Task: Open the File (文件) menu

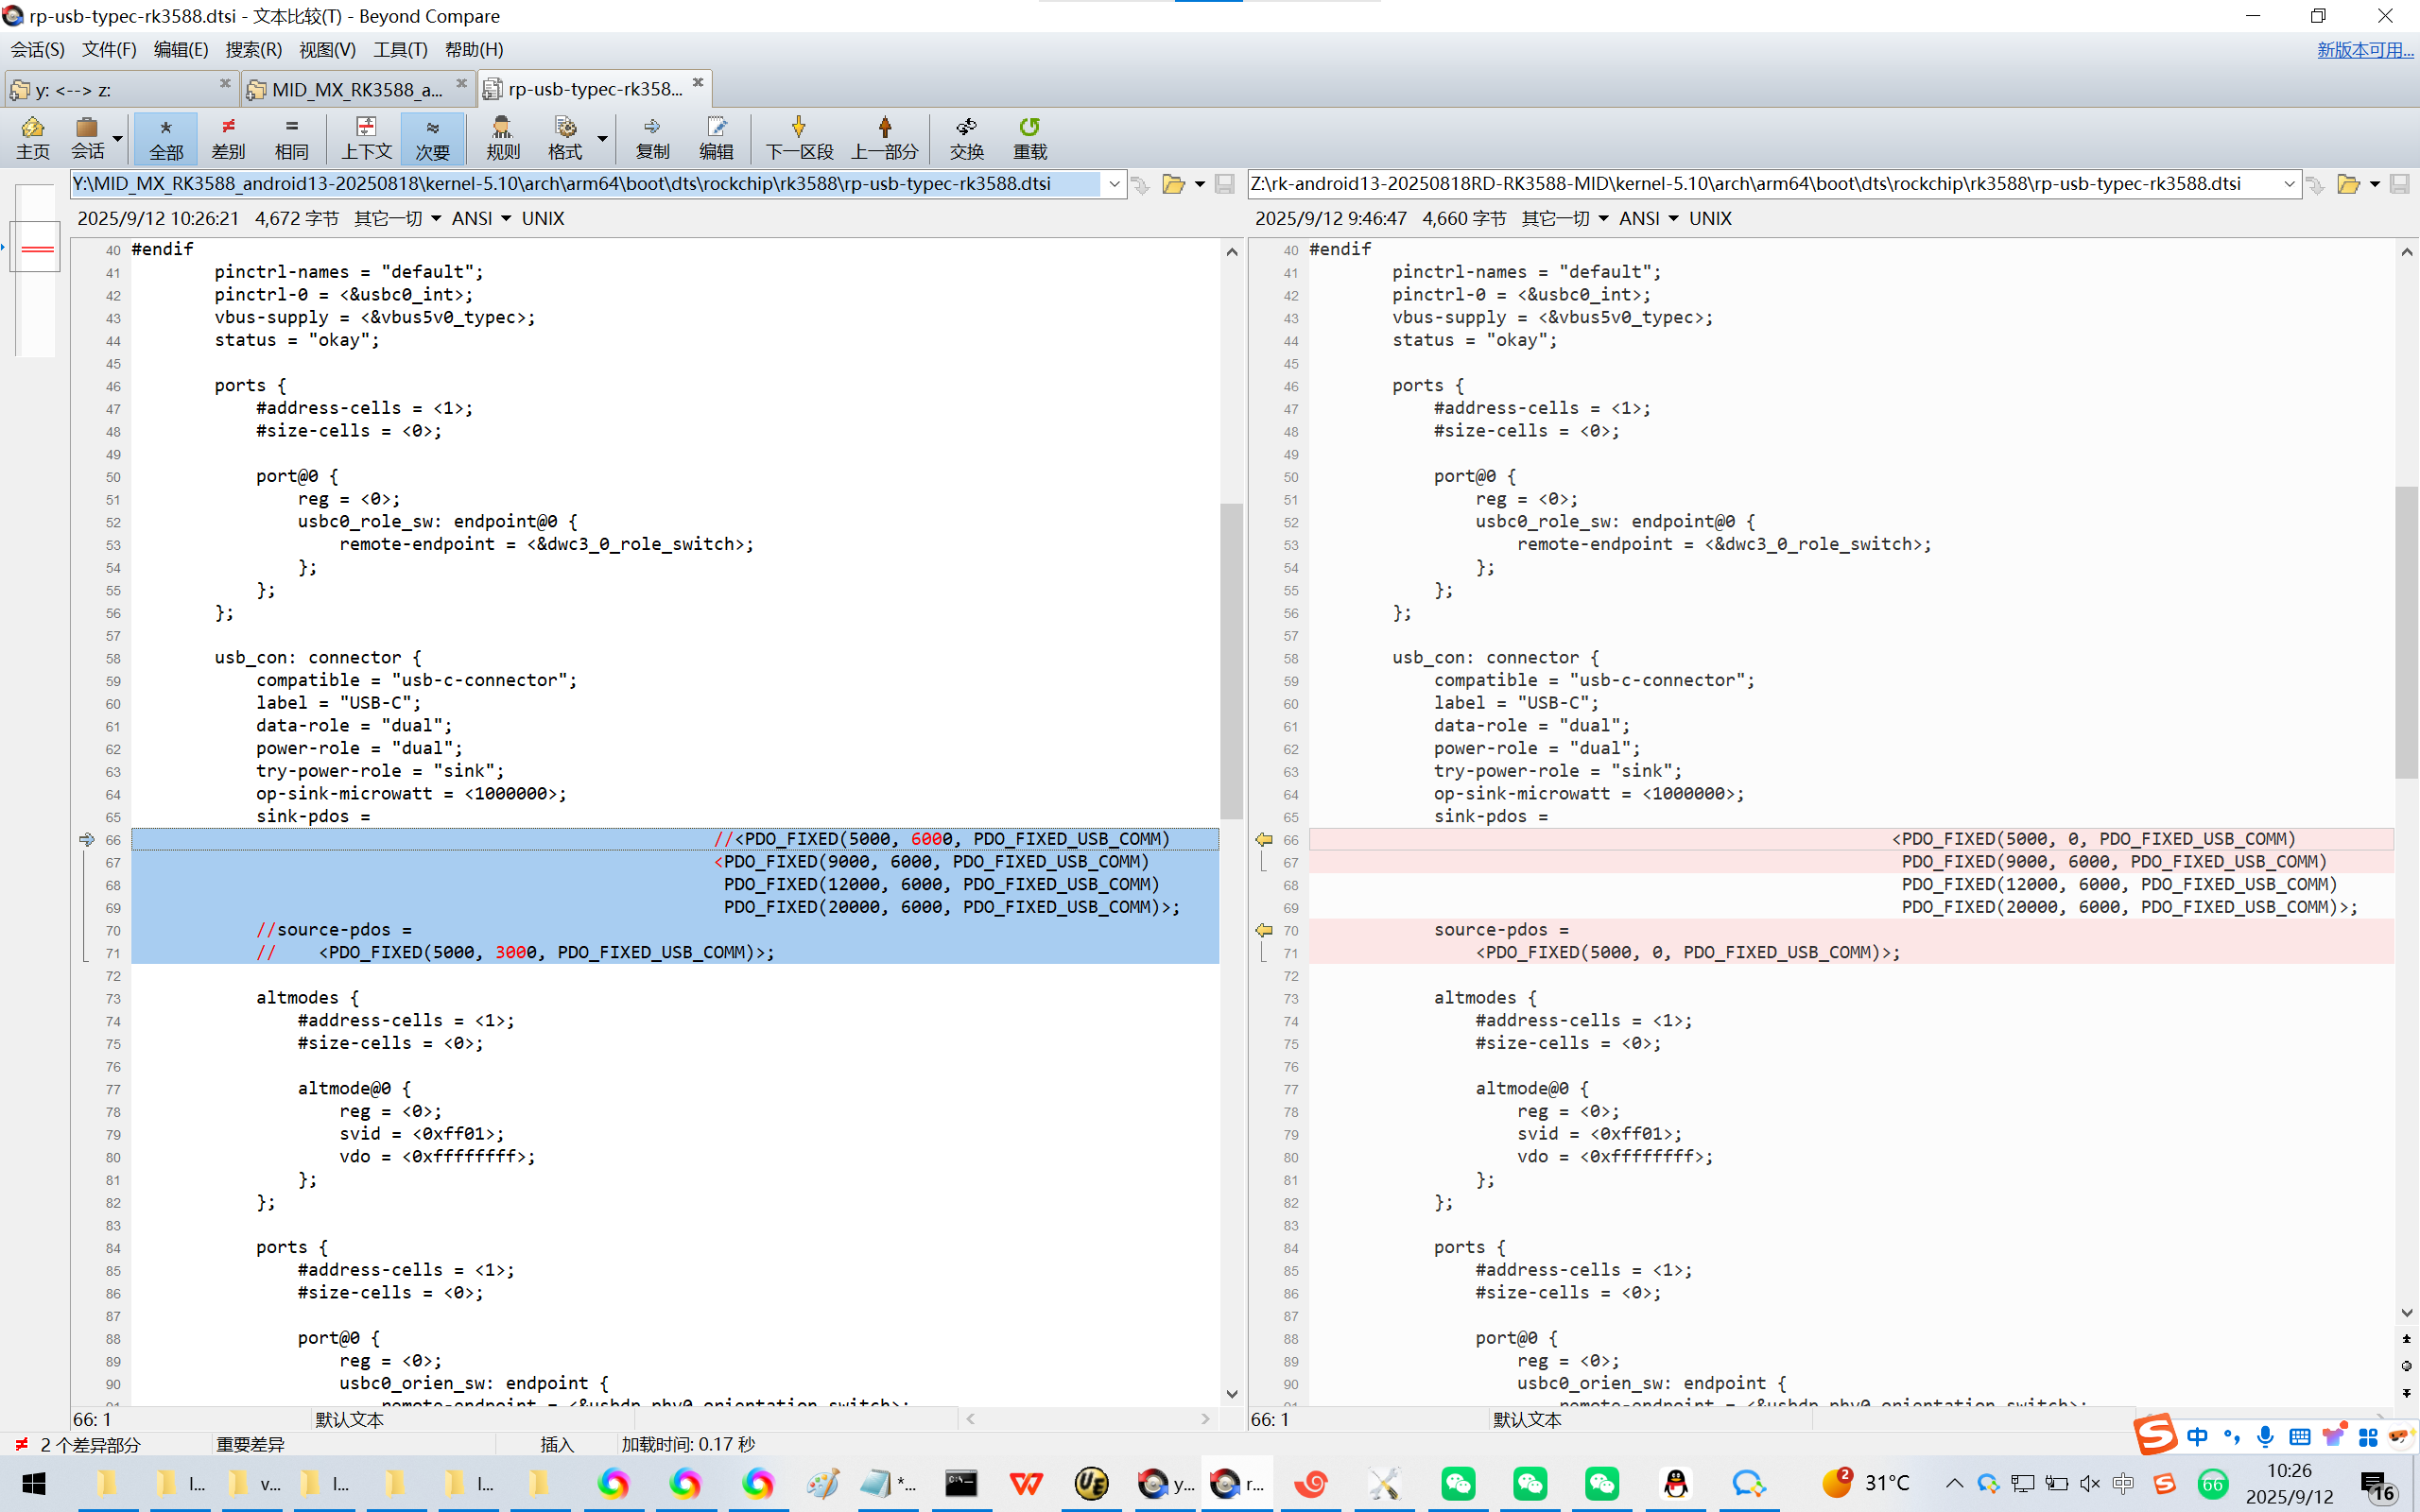Action: [x=109, y=49]
